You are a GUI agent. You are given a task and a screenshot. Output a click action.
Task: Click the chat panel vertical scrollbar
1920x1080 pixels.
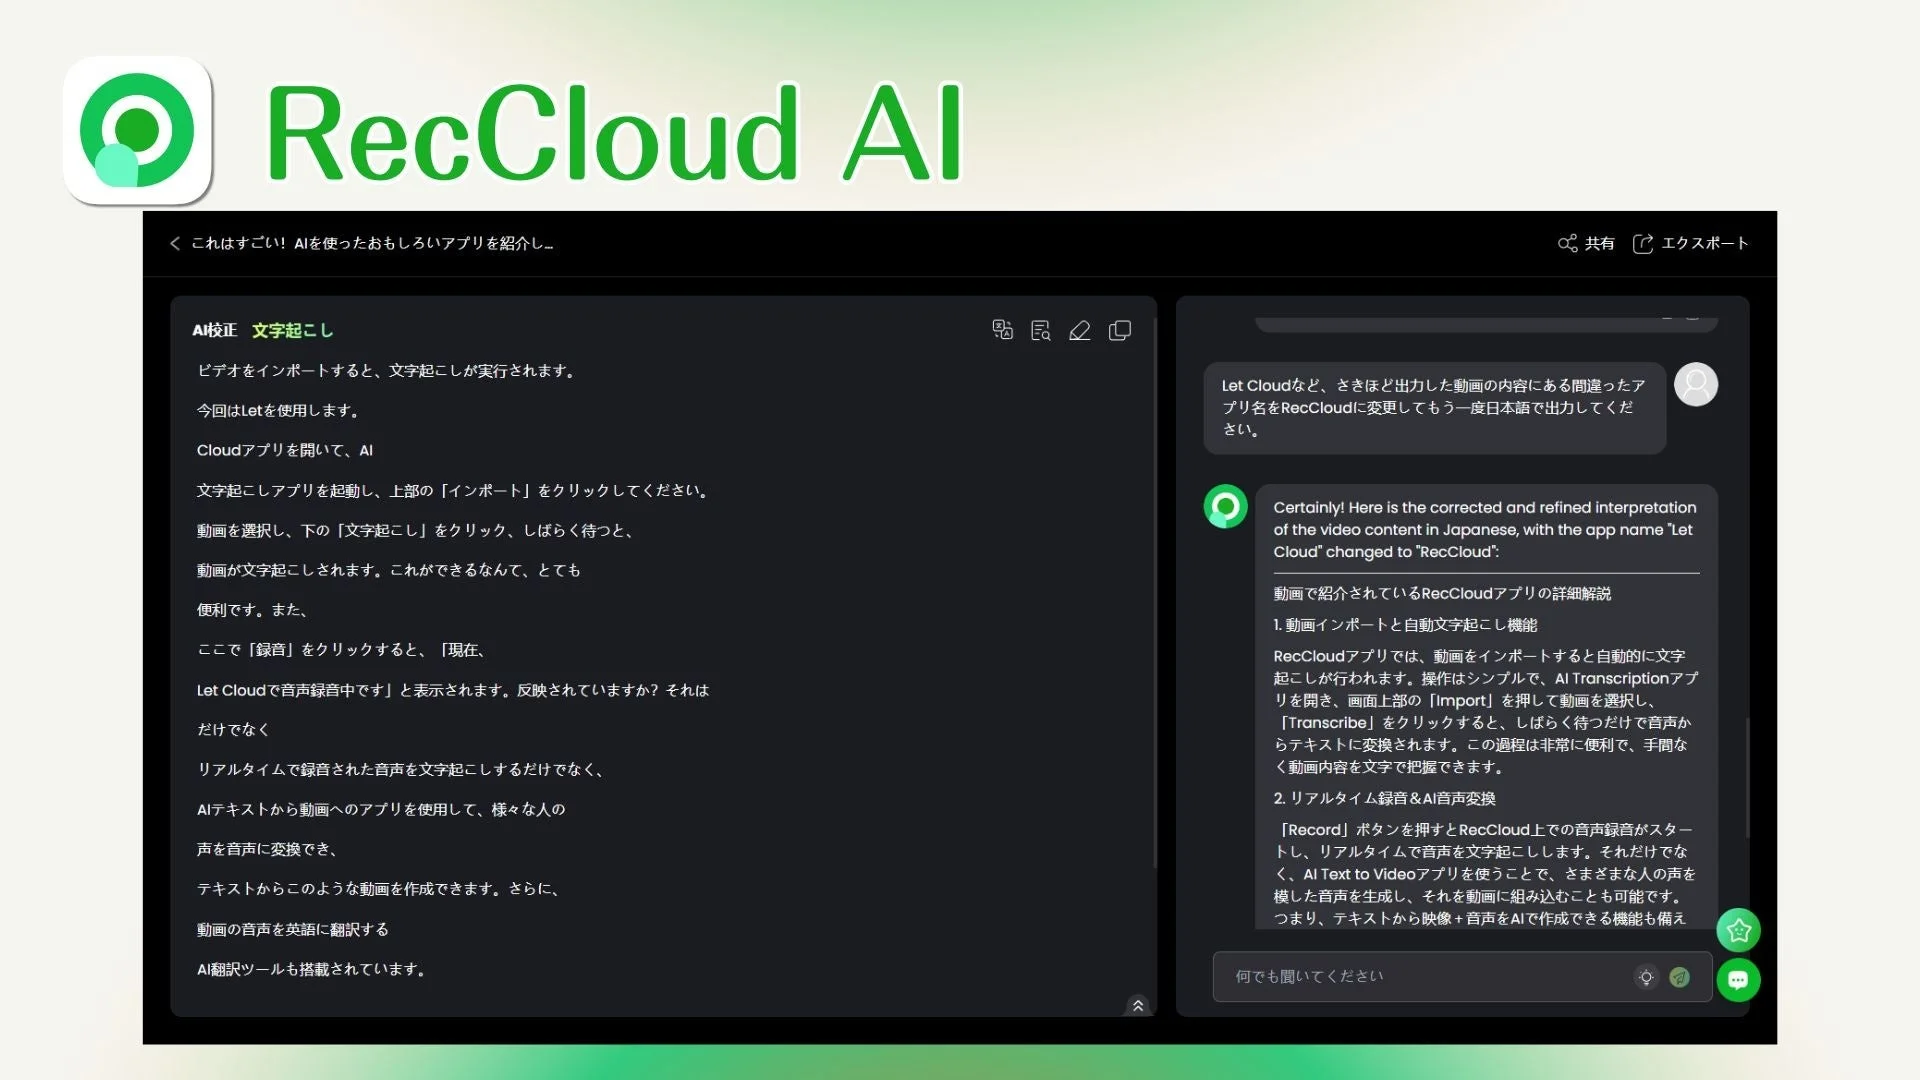1747,777
